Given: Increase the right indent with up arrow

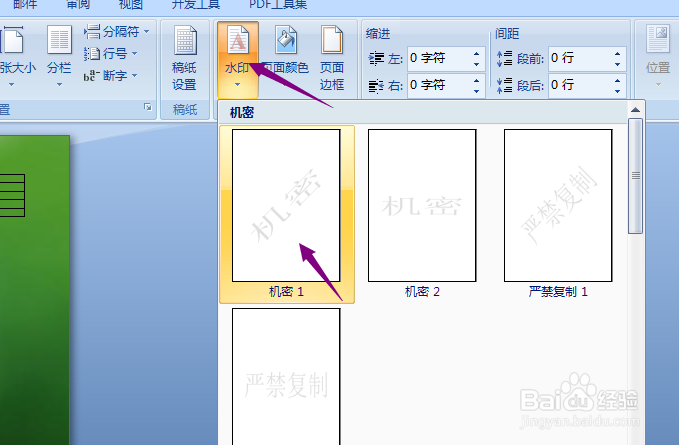Looking at the screenshot, I should tap(476, 81).
